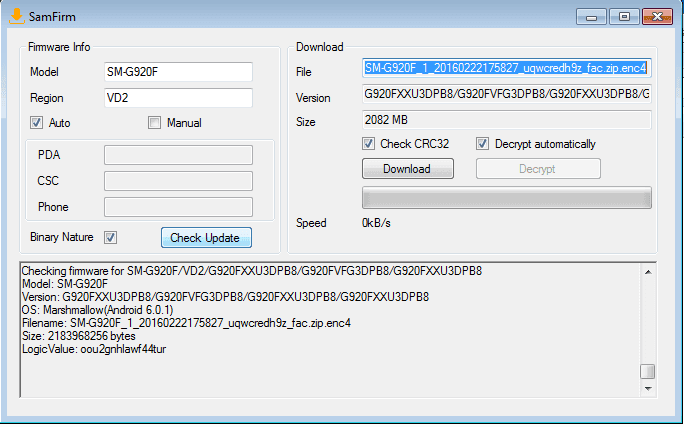Toggle Decrypt automatically checkbox
The width and height of the screenshot is (684, 427).
coord(482,143)
